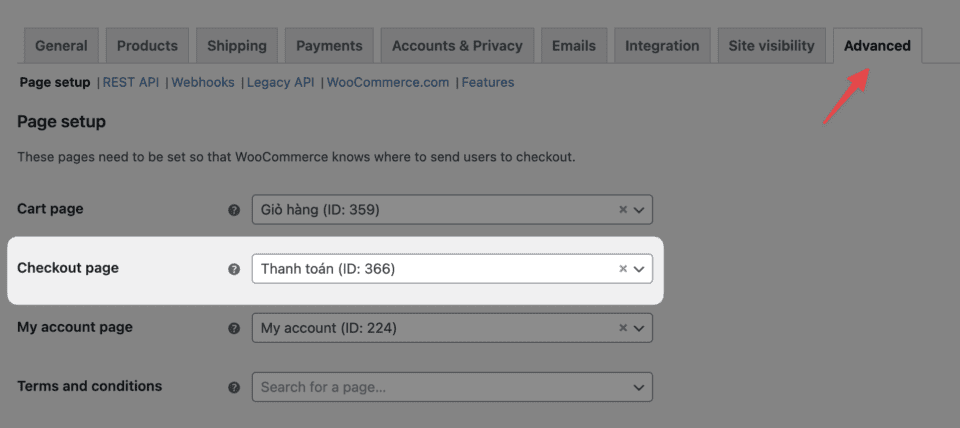The width and height of the screenshot is (960, 428).
Task: Clear the Cart page selection with x
Action: 622,210
